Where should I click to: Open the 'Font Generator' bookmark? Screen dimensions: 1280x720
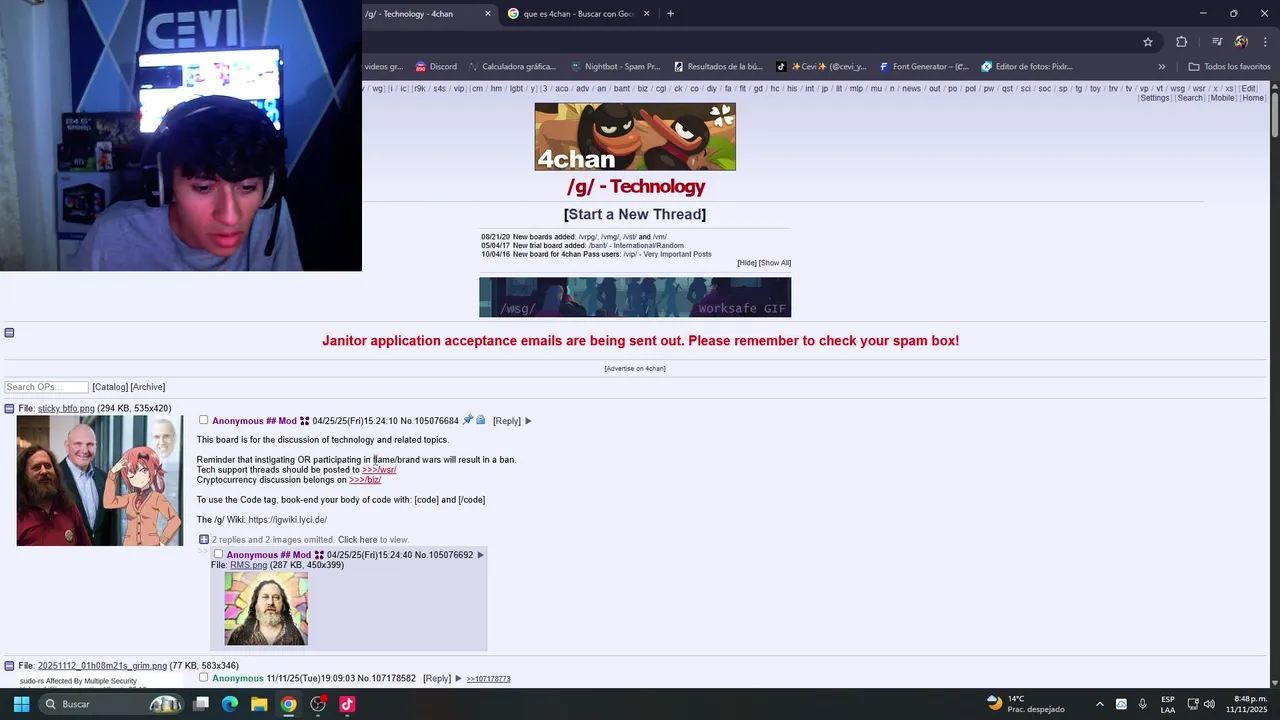point(924,67)
